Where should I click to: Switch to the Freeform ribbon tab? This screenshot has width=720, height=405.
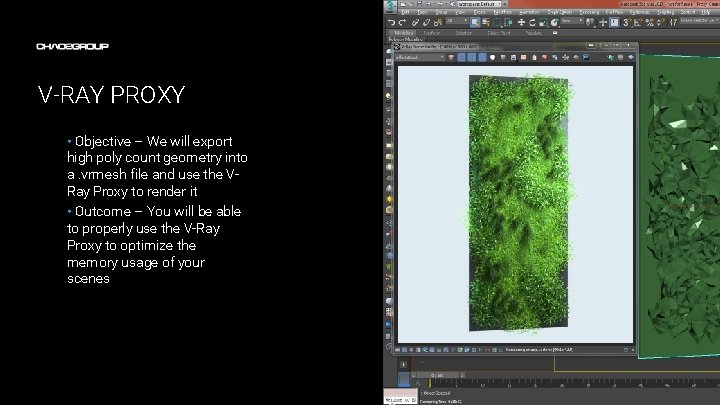tap(432, 33)
